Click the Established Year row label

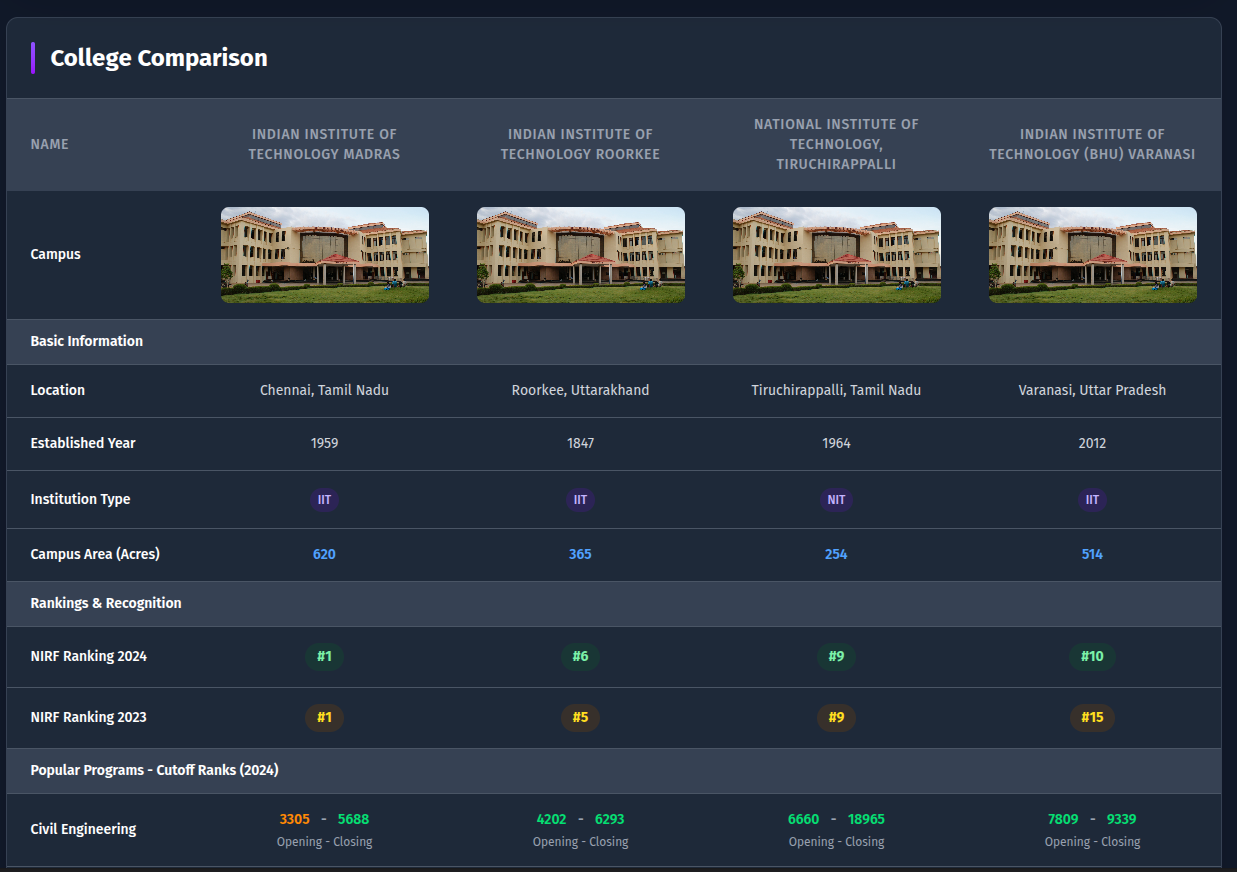pyautogui.click(x=83, y=443)
